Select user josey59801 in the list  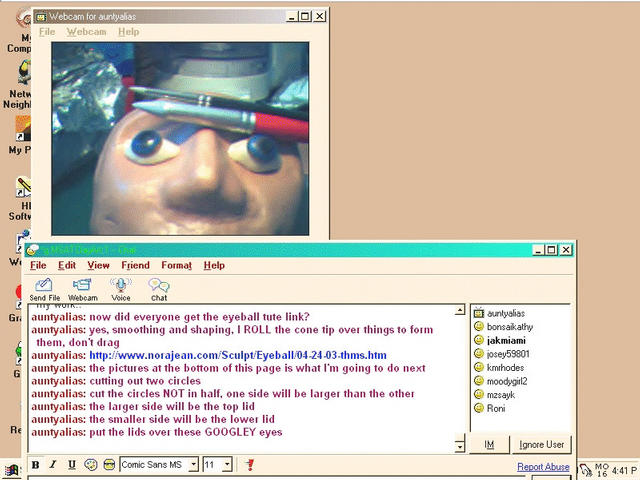(x=508, y=354)
